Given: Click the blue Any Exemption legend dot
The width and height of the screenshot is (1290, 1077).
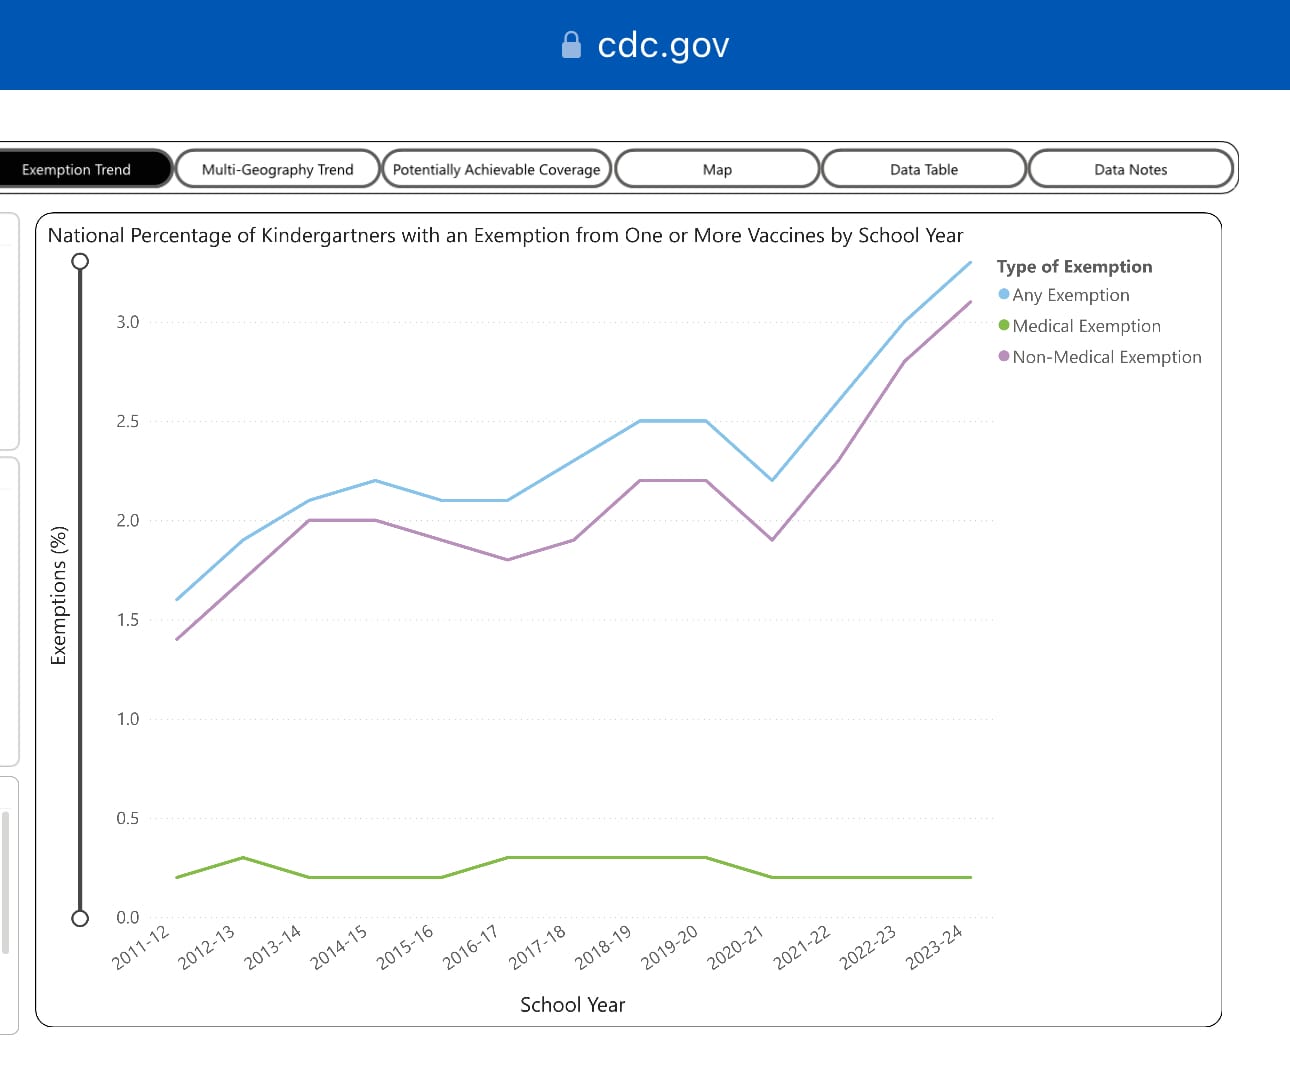Looking at the screenshot, I should 1004,294.
